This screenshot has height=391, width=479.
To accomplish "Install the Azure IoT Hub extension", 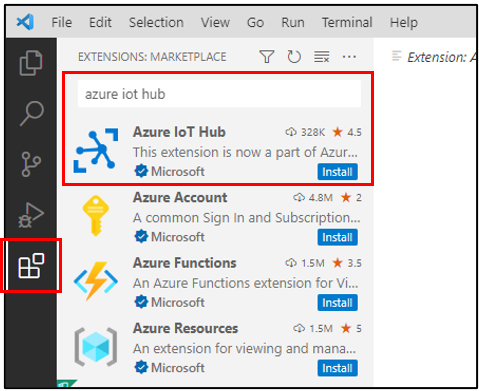I will tap(337, 172).
